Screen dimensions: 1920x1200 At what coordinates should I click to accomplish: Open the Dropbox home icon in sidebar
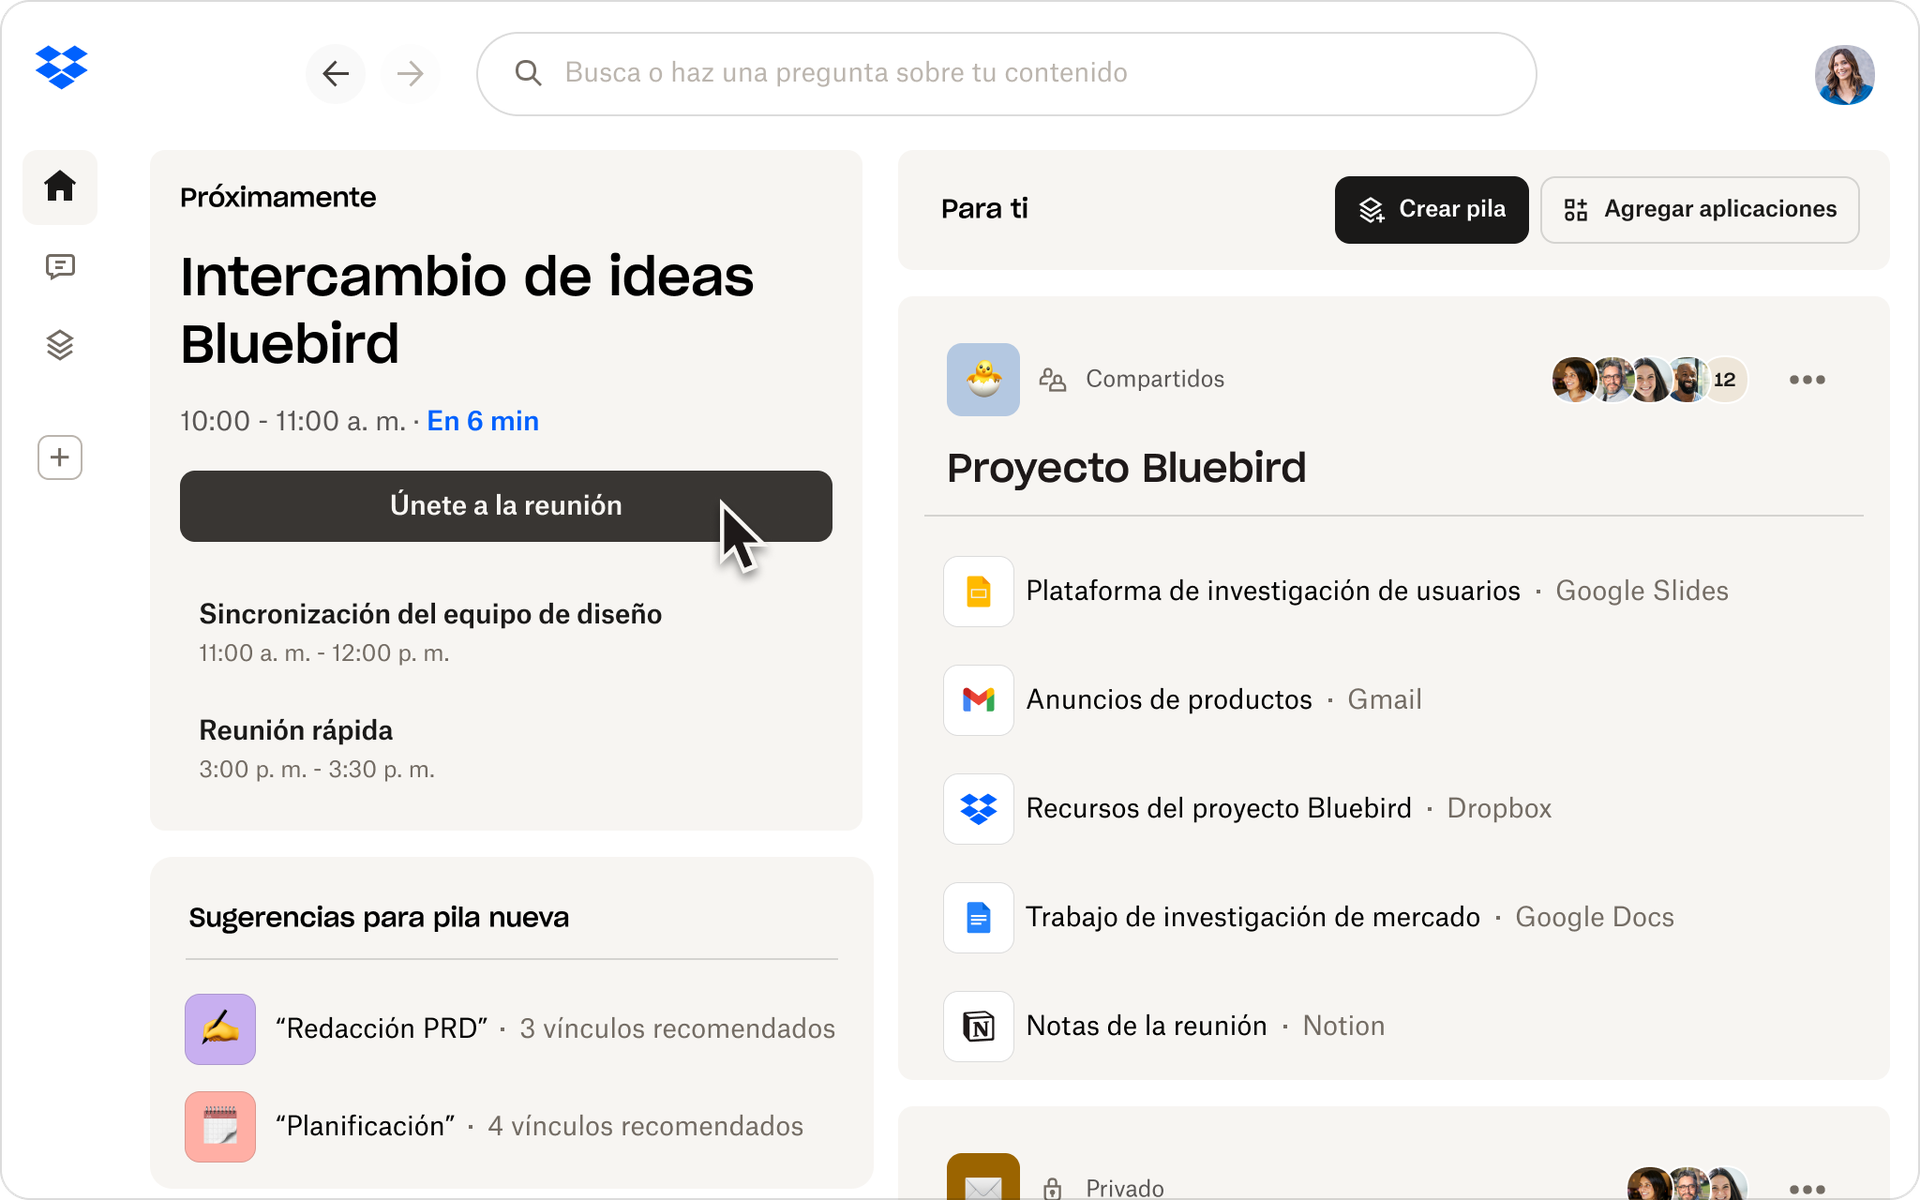[60, 186]
